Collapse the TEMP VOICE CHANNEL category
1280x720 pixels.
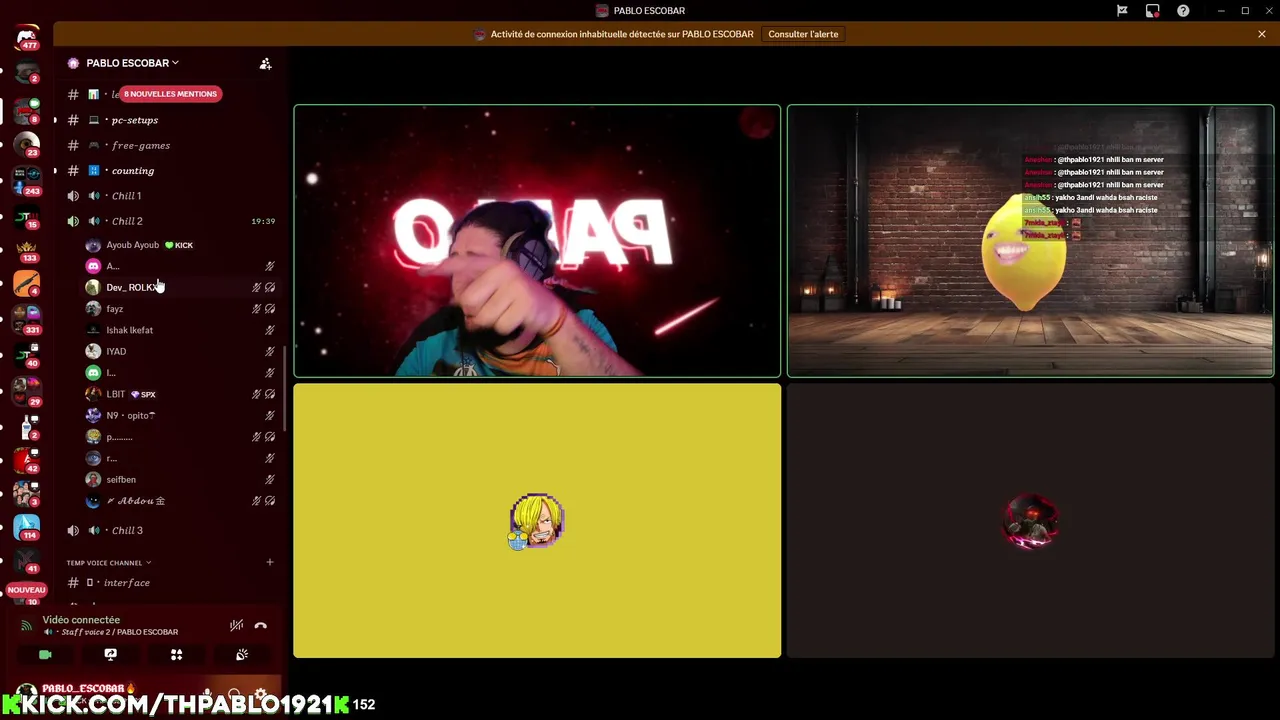(x=109, y=563)
